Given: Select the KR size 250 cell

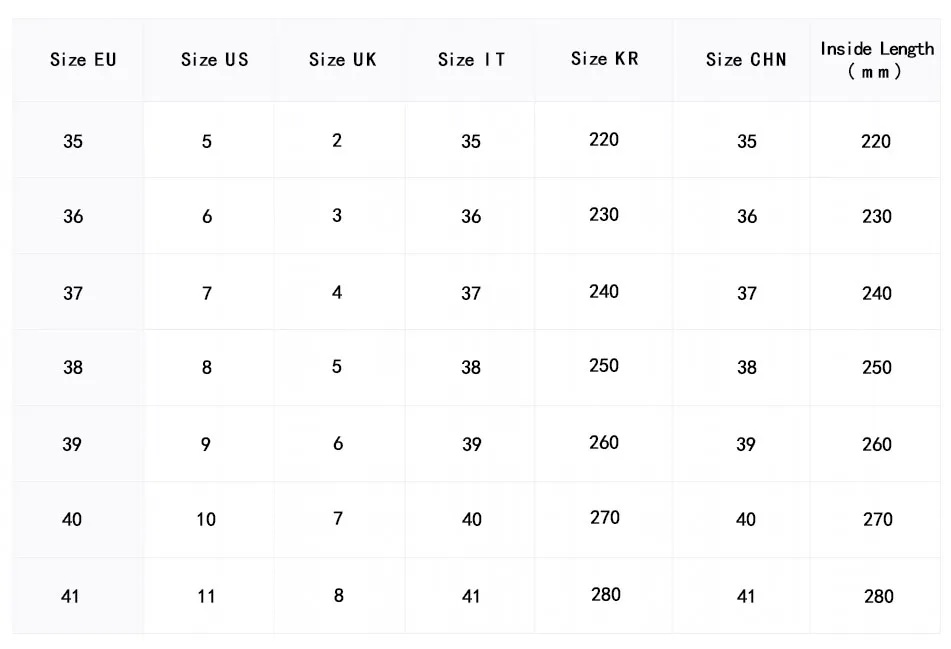Looking at the screenshot, I should [x=604, y=366].
